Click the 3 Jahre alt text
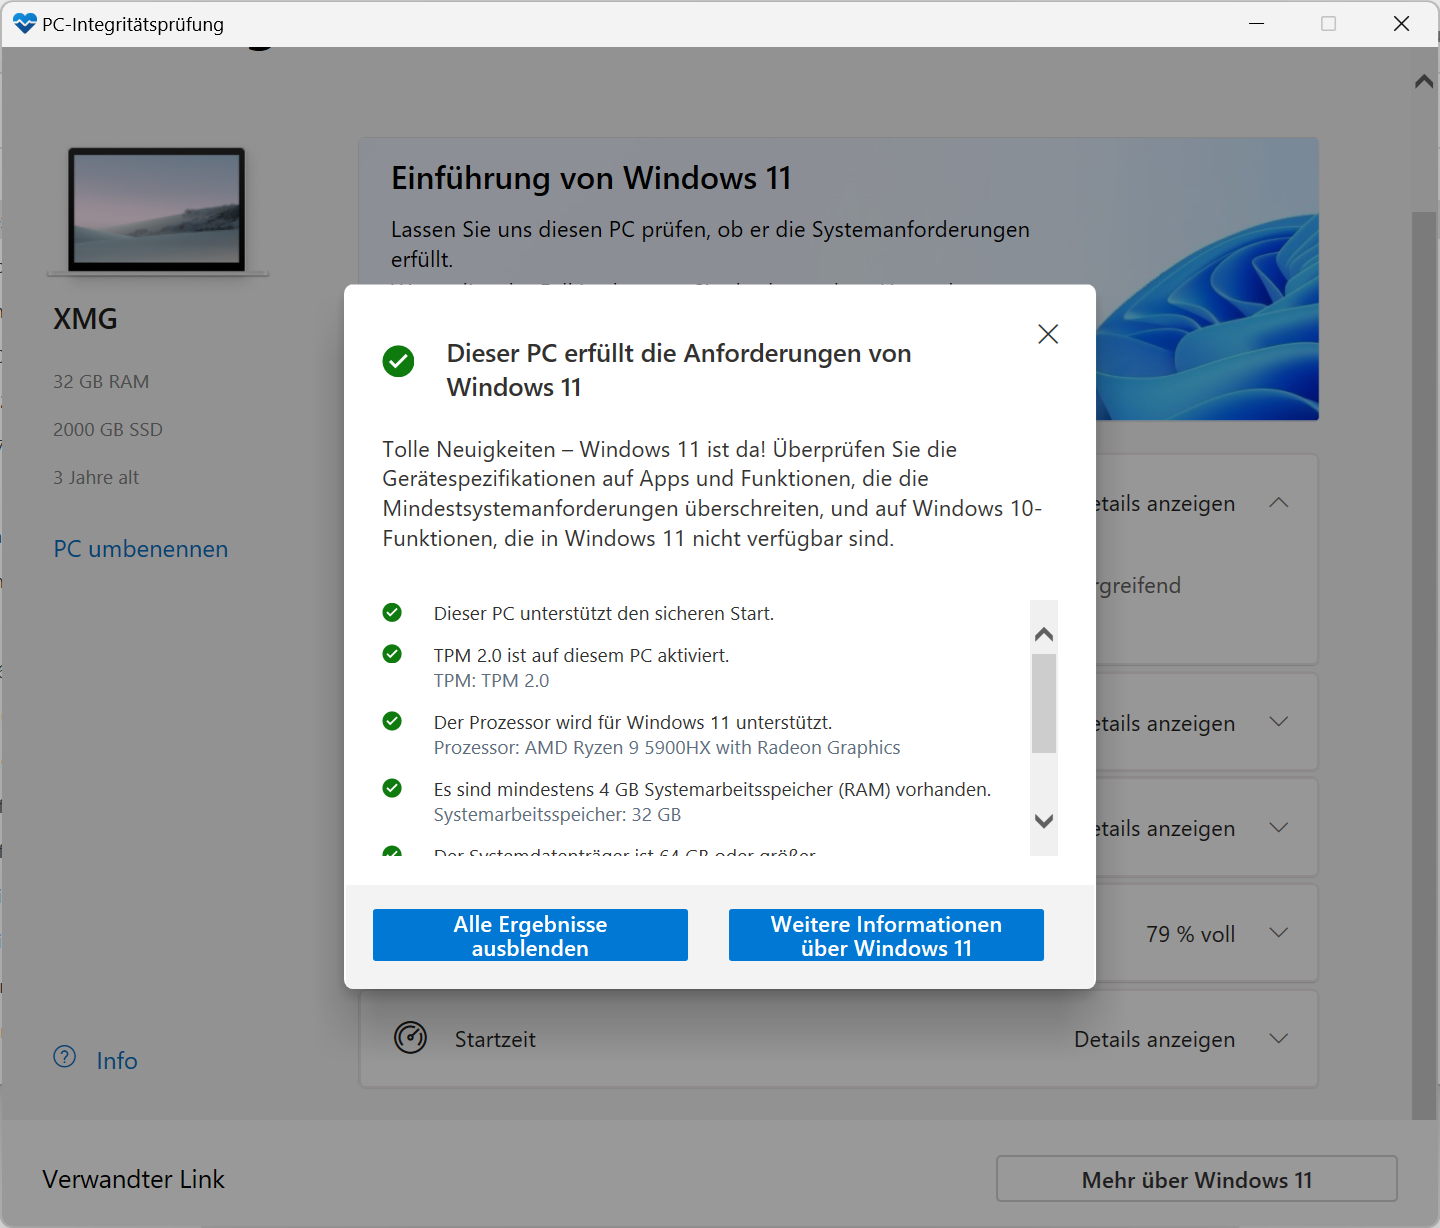The width and height of the screenshot is (1440, 1228). pos(96,478)
